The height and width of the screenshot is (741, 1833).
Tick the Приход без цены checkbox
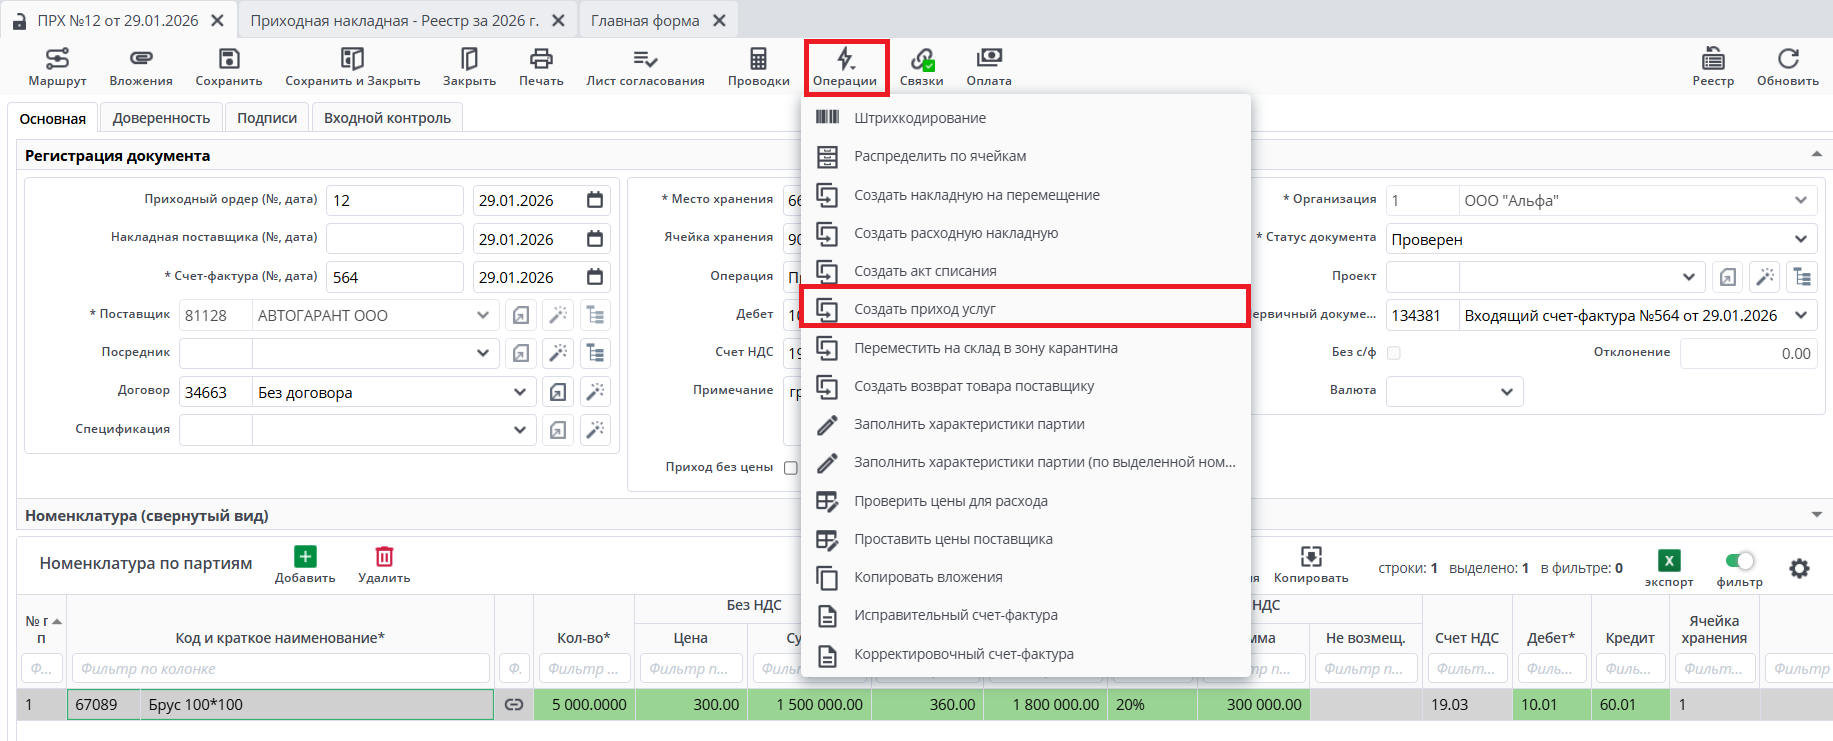[791, 468]
